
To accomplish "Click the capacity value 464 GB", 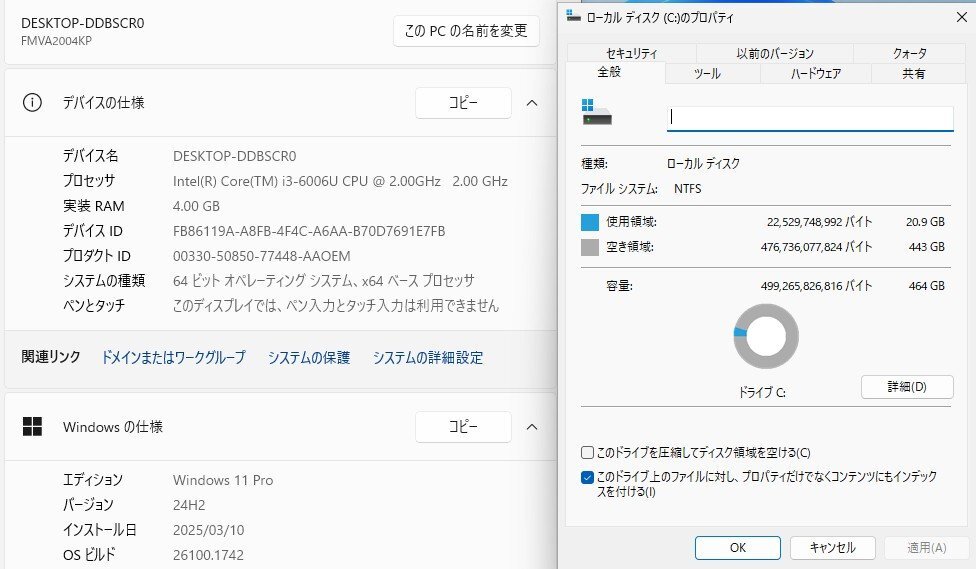I will pos(927,286).
